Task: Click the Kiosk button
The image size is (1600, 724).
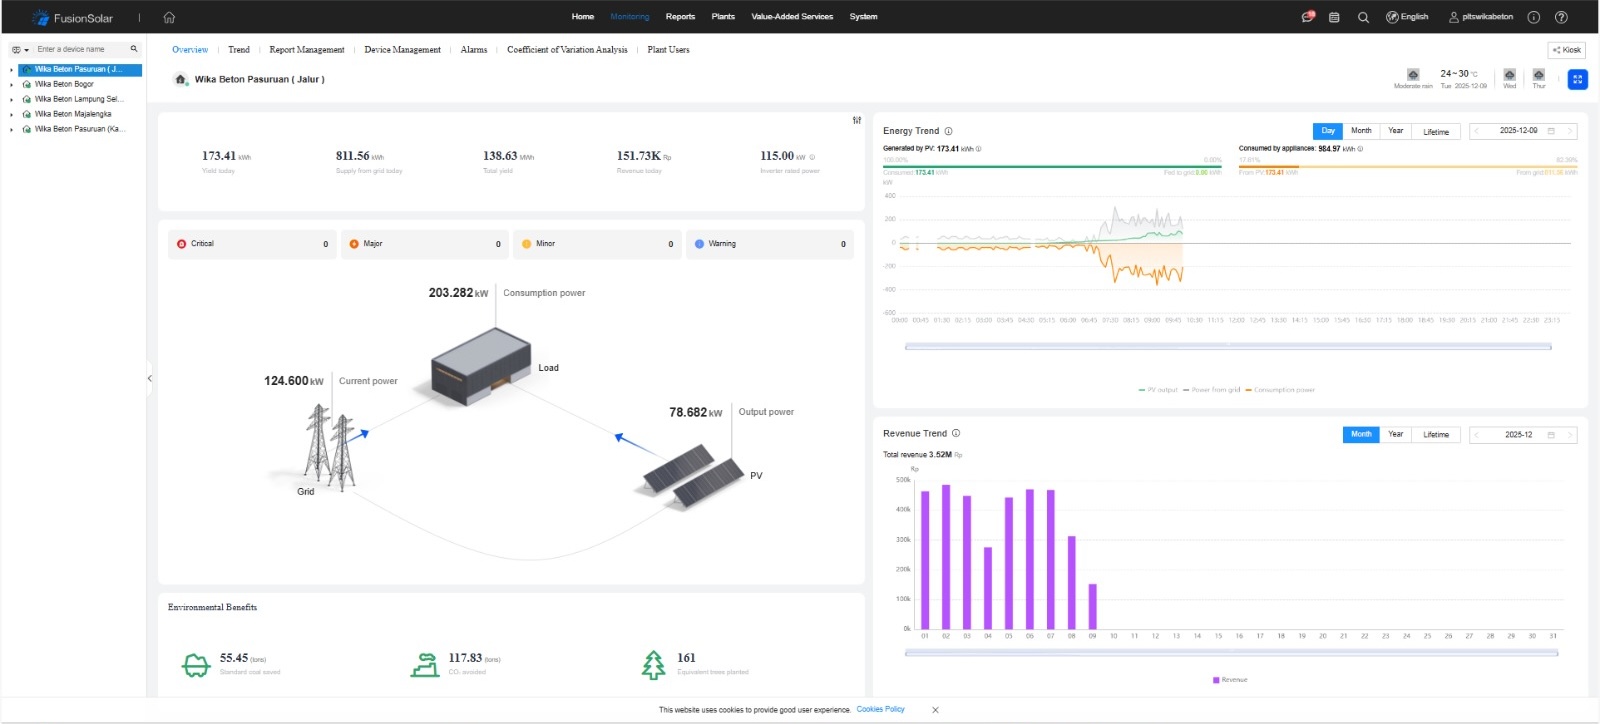Action: [x=1566, y=50]
